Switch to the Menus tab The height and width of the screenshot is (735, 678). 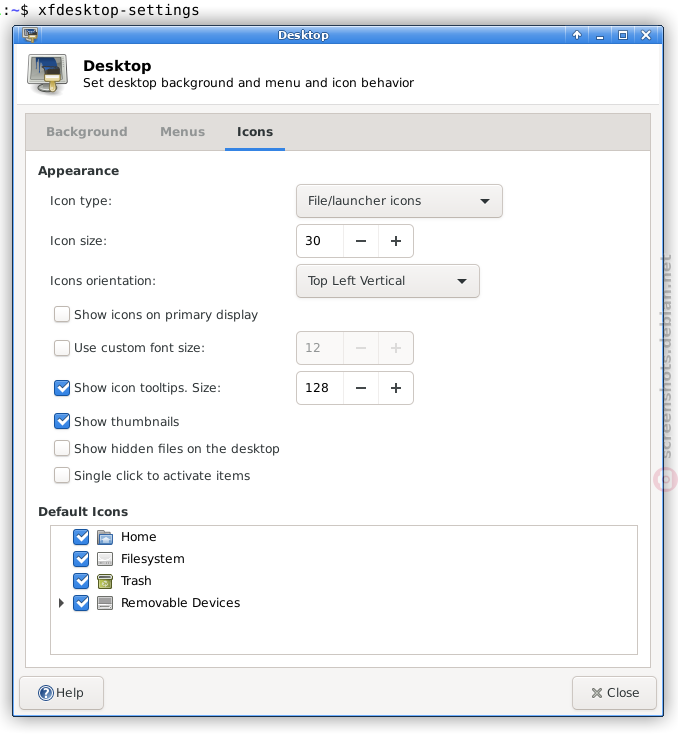[x=182, y=132]
